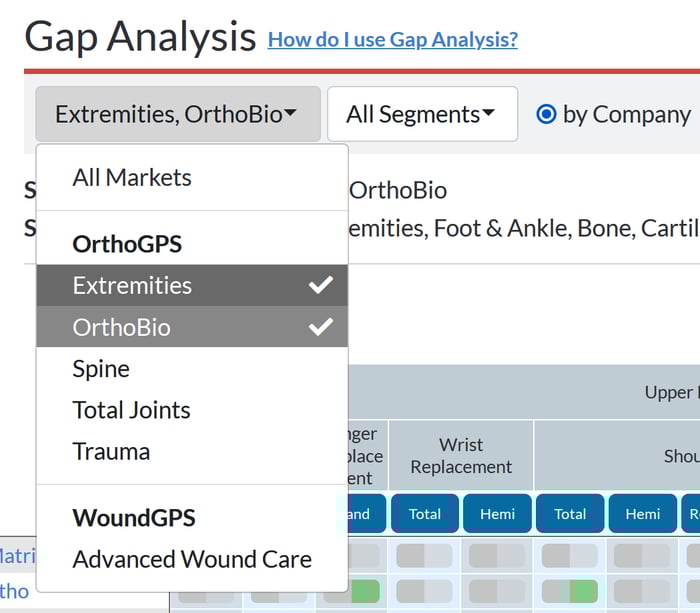
Task: Click the OrthoGPS group heading
Action: (127, 244)
